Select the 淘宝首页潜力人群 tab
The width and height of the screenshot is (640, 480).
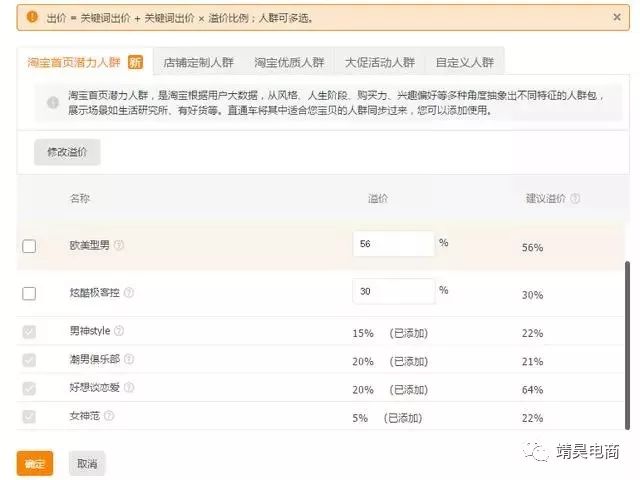(x=85, y=62)
